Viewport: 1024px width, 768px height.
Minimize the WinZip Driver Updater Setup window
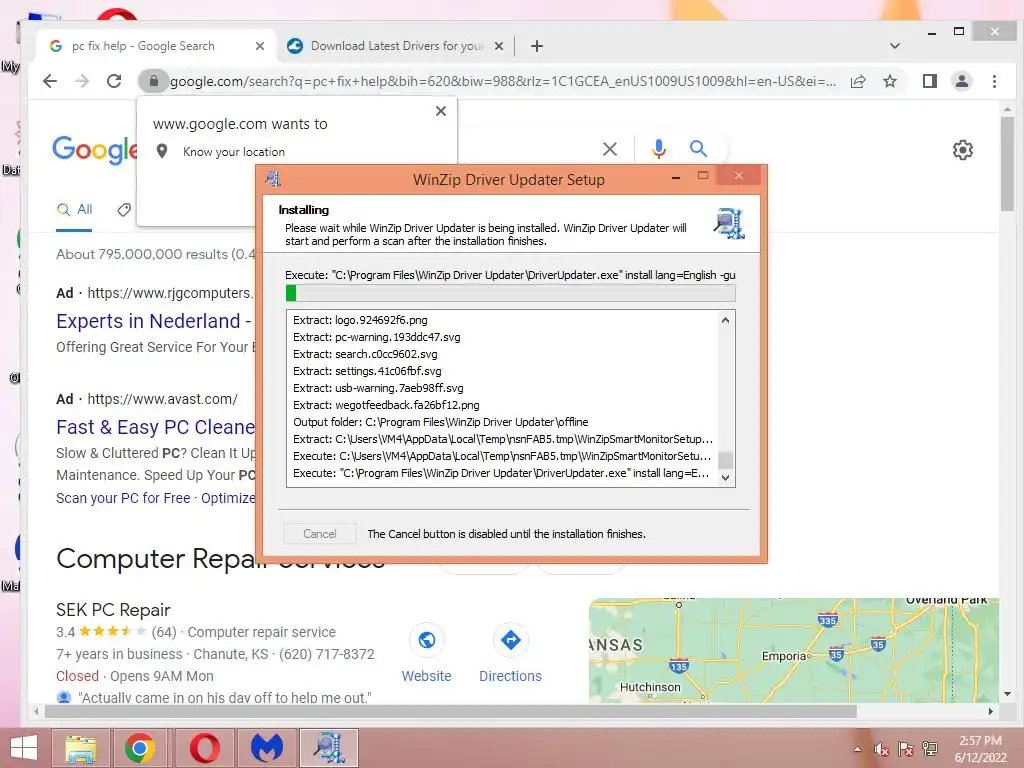pyautogui.click(x=676, y=178)
